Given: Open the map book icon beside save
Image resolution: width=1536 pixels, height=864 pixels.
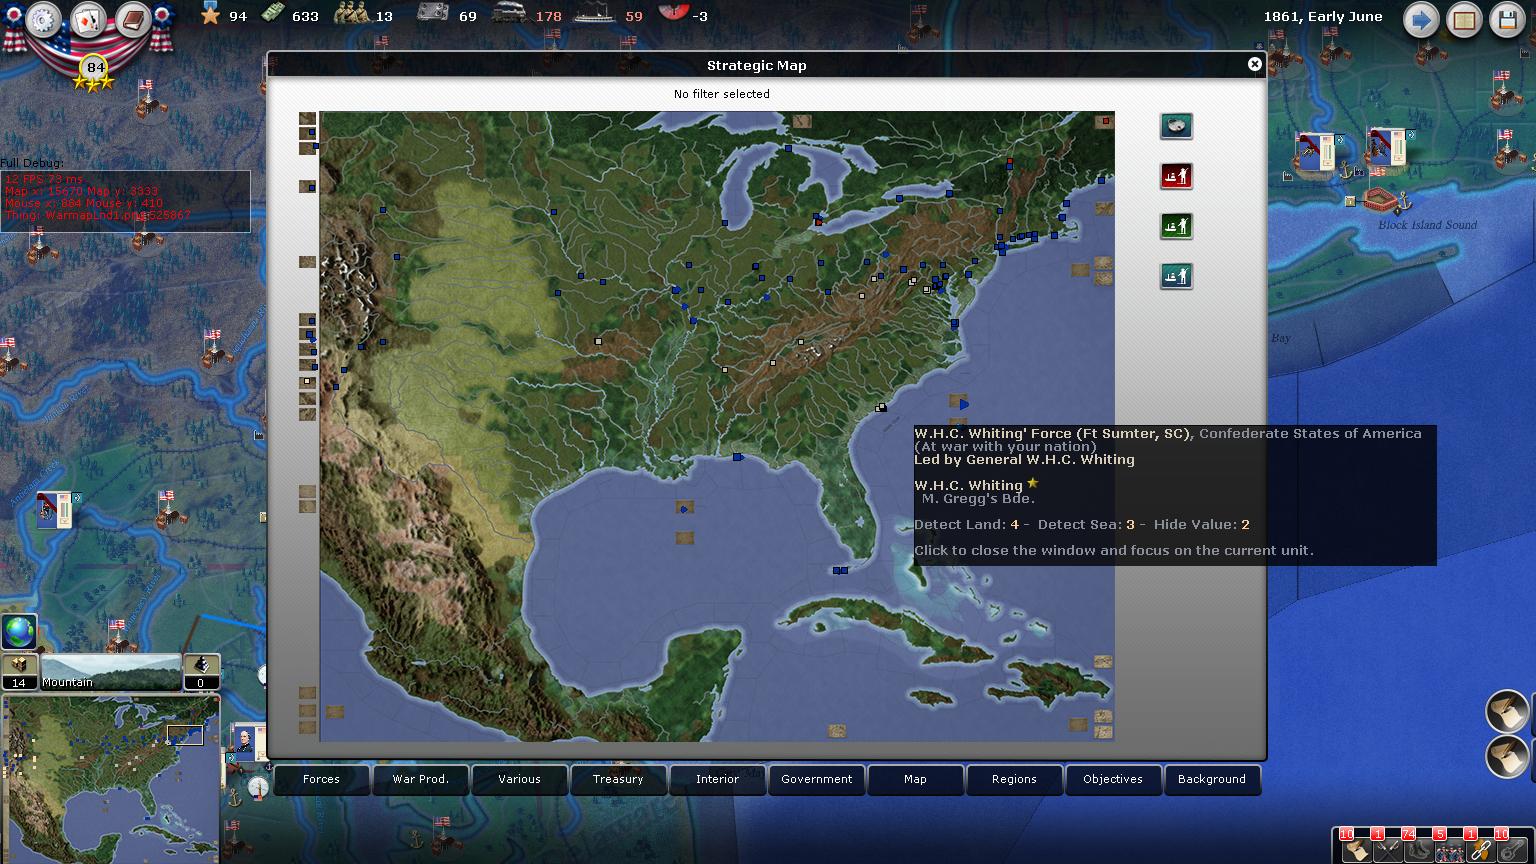Looking at the screenshot, I should [1464, 20].
